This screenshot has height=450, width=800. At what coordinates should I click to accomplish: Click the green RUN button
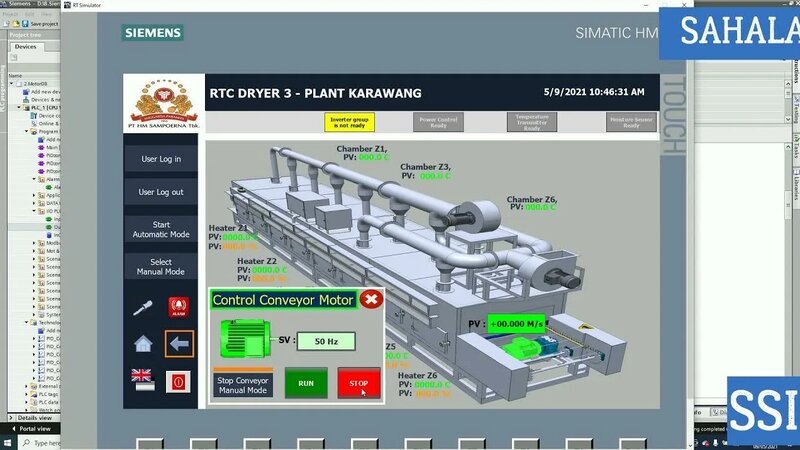point(306,383)
